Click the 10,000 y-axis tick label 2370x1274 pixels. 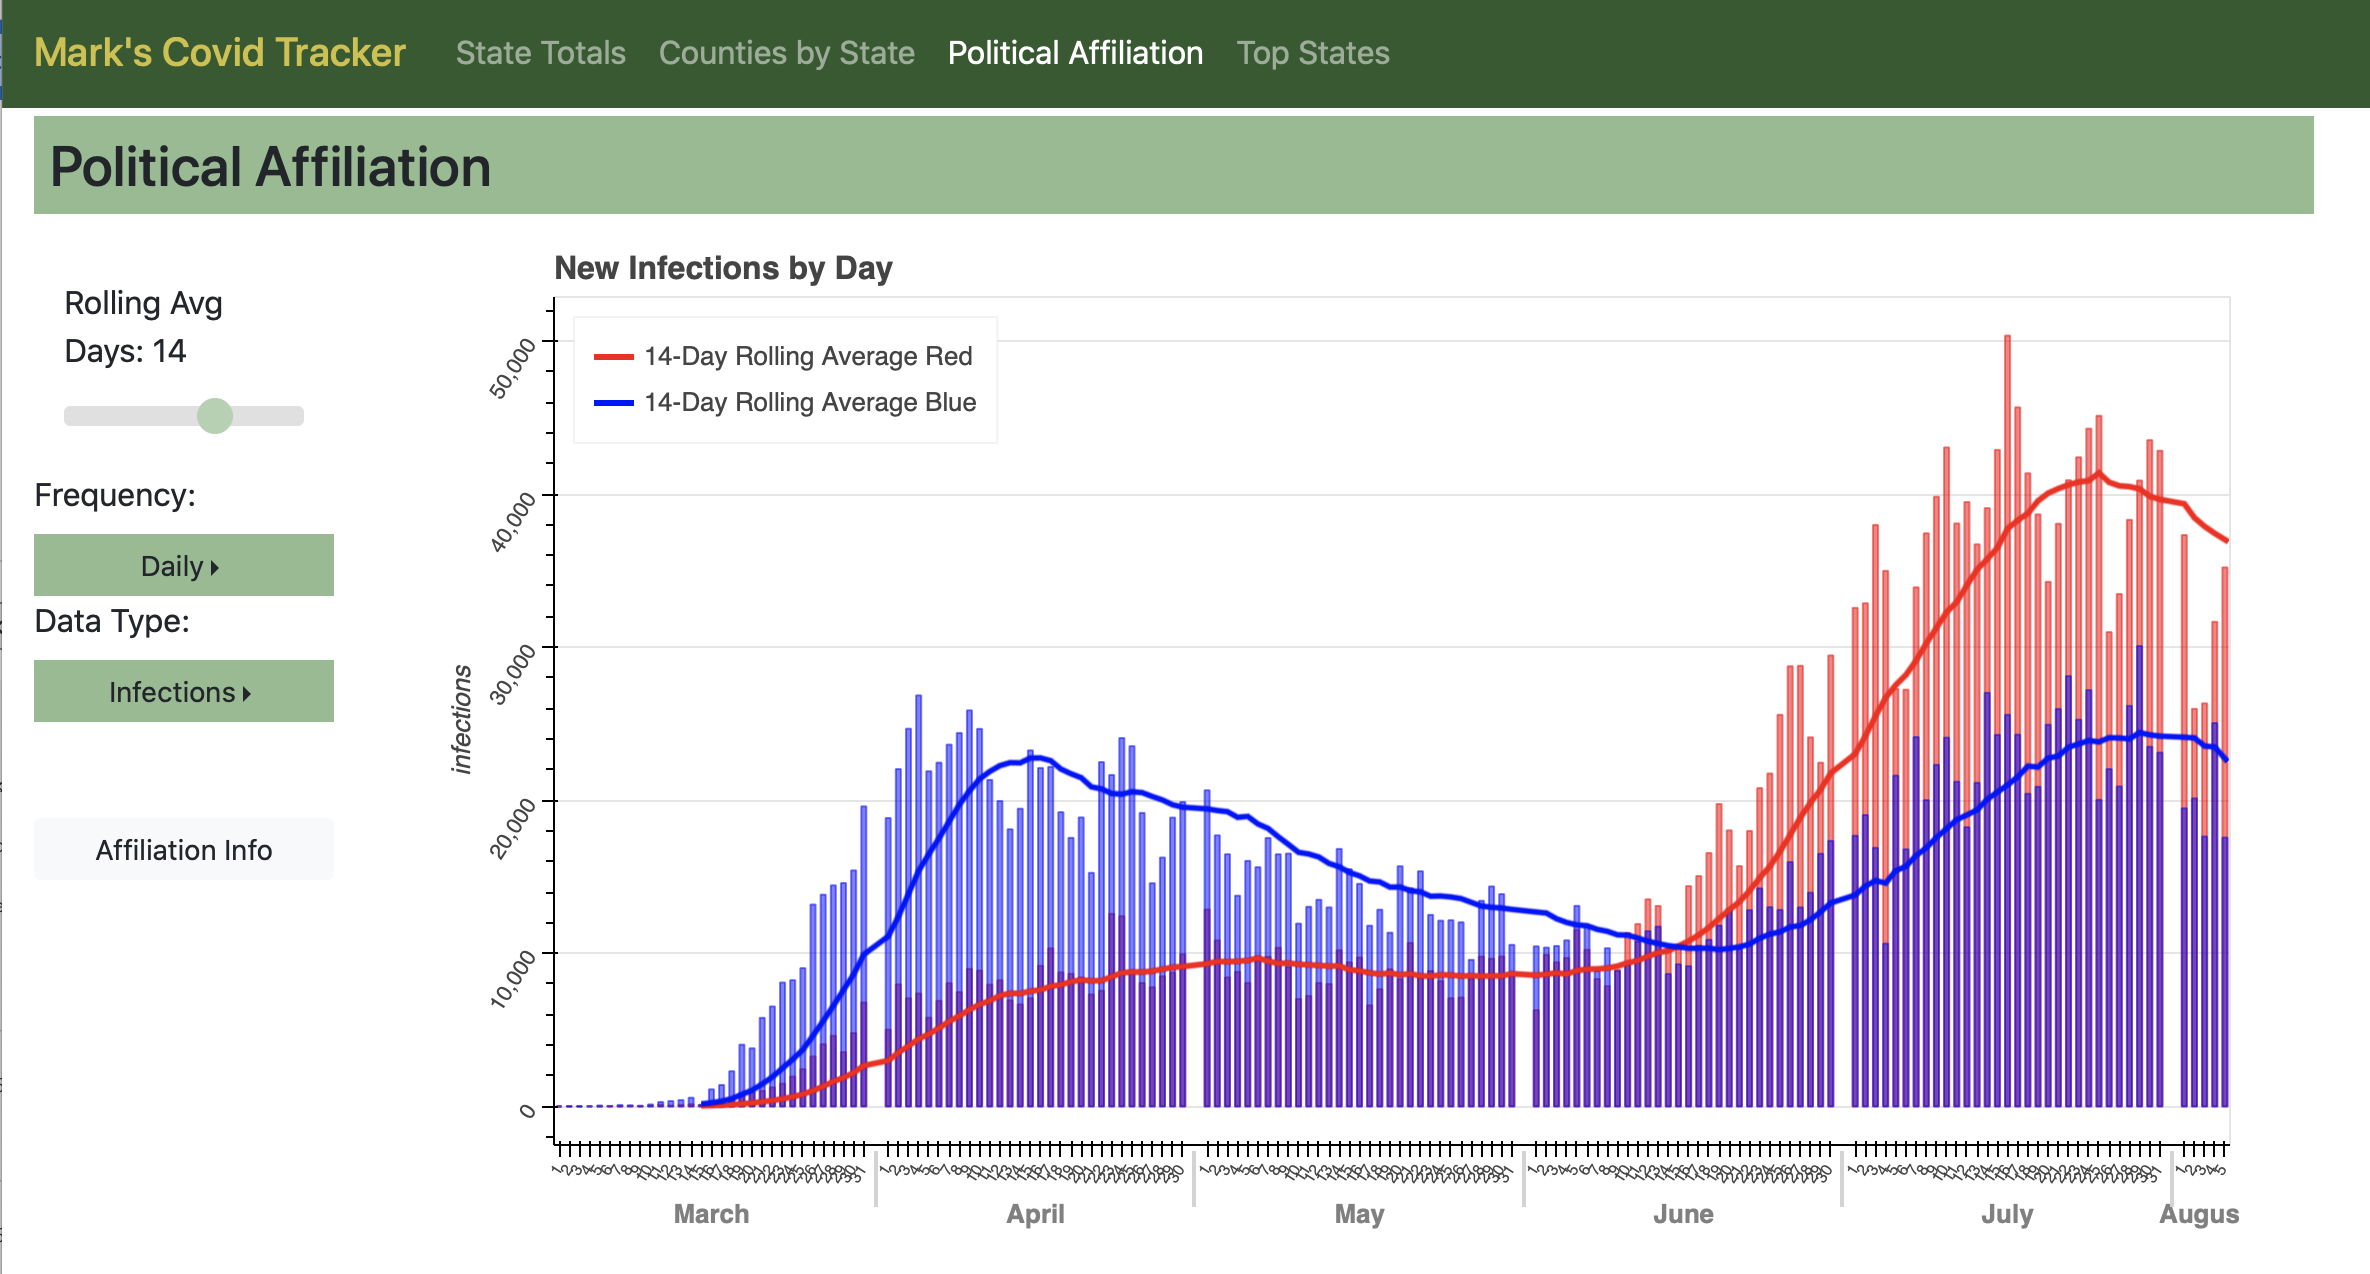click(513, 980)
